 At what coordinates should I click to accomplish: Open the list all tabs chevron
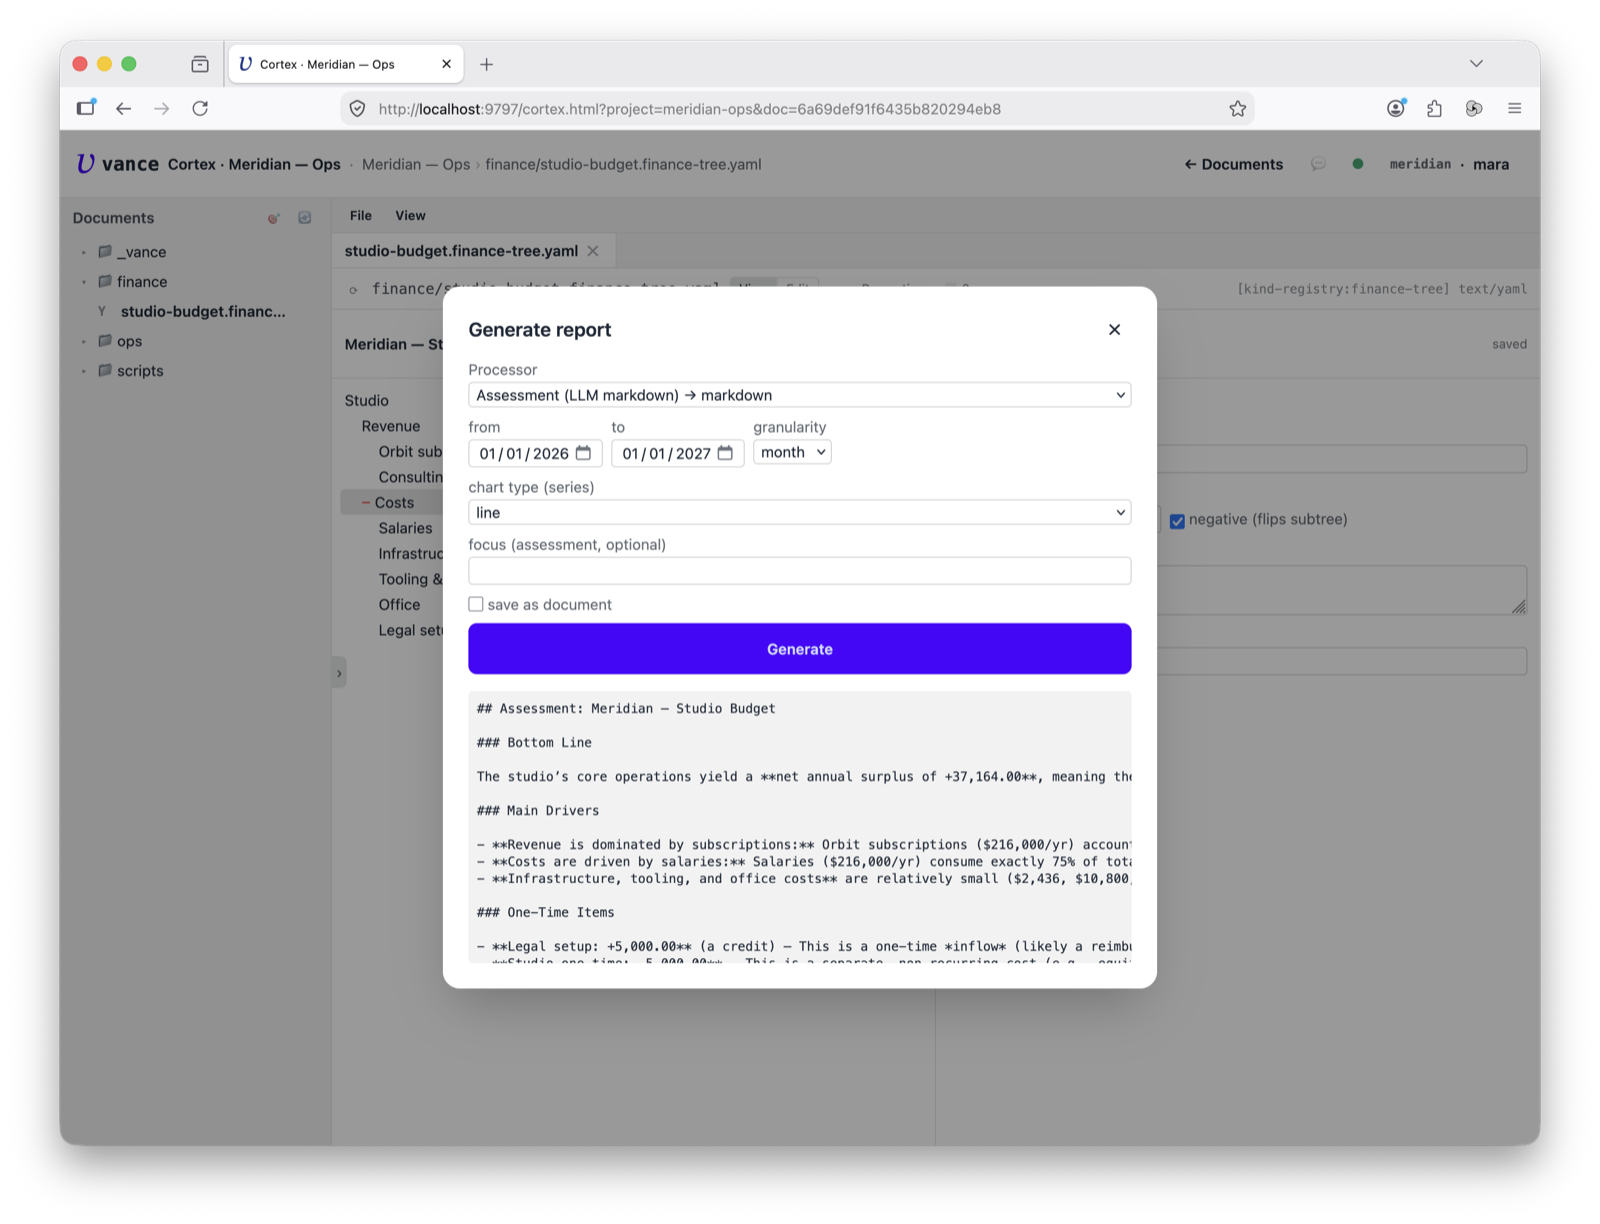1476,64
